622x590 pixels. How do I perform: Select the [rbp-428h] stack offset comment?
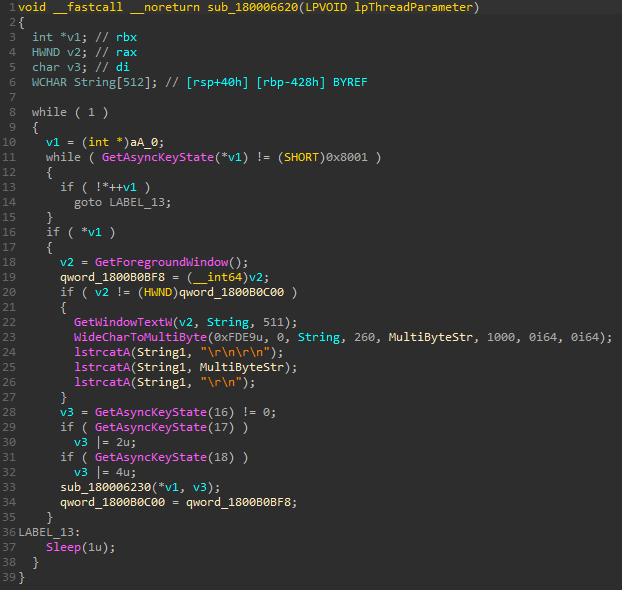[x=291, y=82]
